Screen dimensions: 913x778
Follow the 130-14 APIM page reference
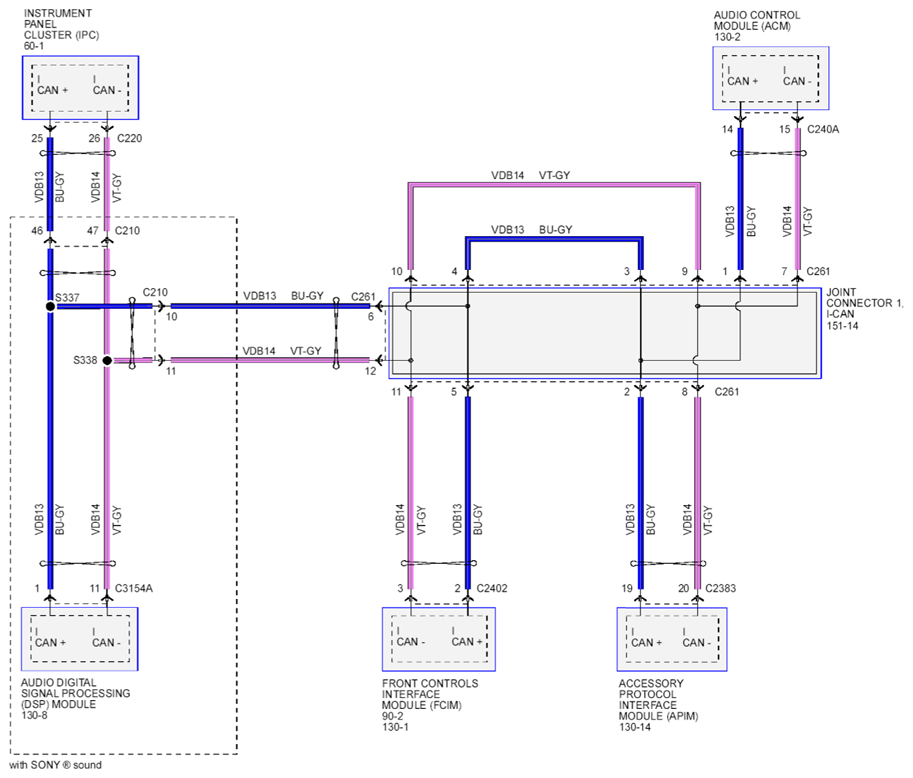pyautogui.click(x=635, y=727)
